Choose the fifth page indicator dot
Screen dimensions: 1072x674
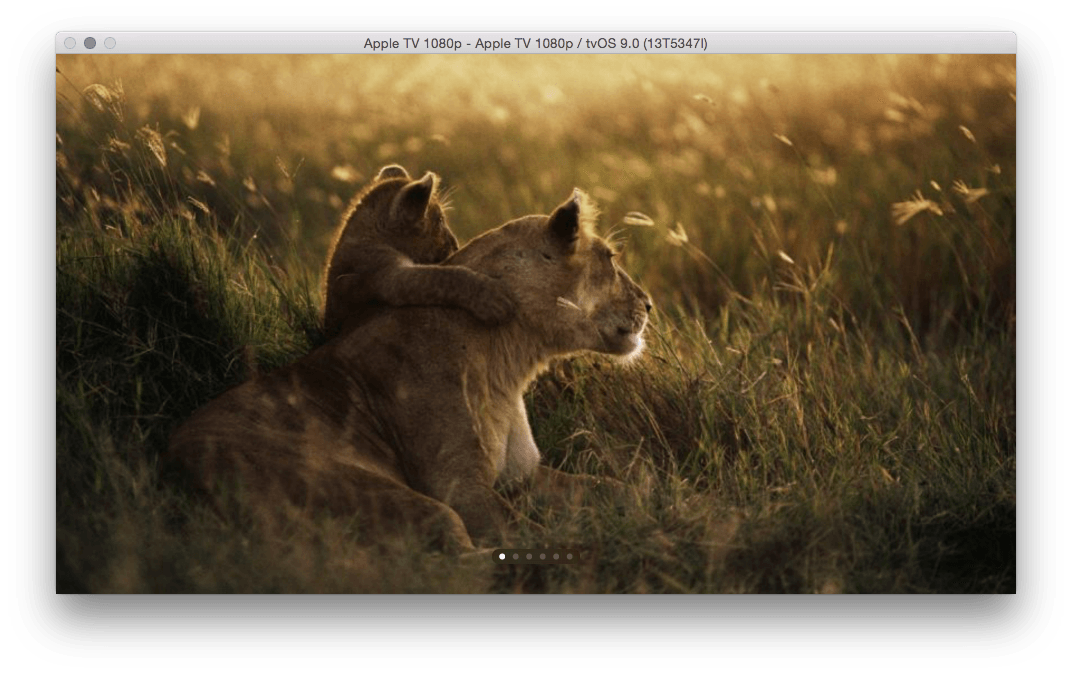(556, 556)
